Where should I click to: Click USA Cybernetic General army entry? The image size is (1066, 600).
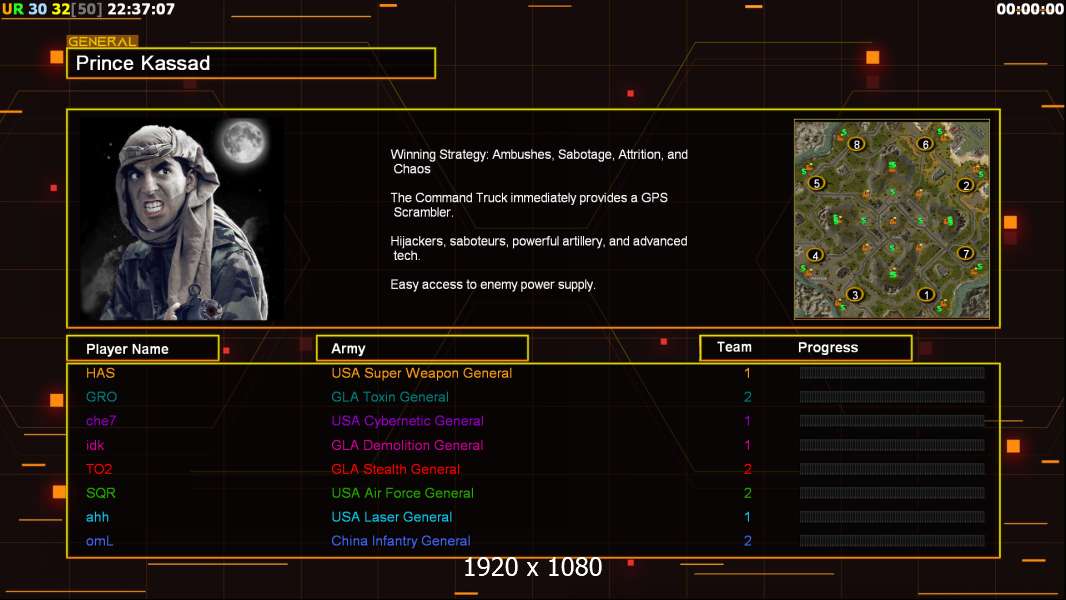[407, 421]
